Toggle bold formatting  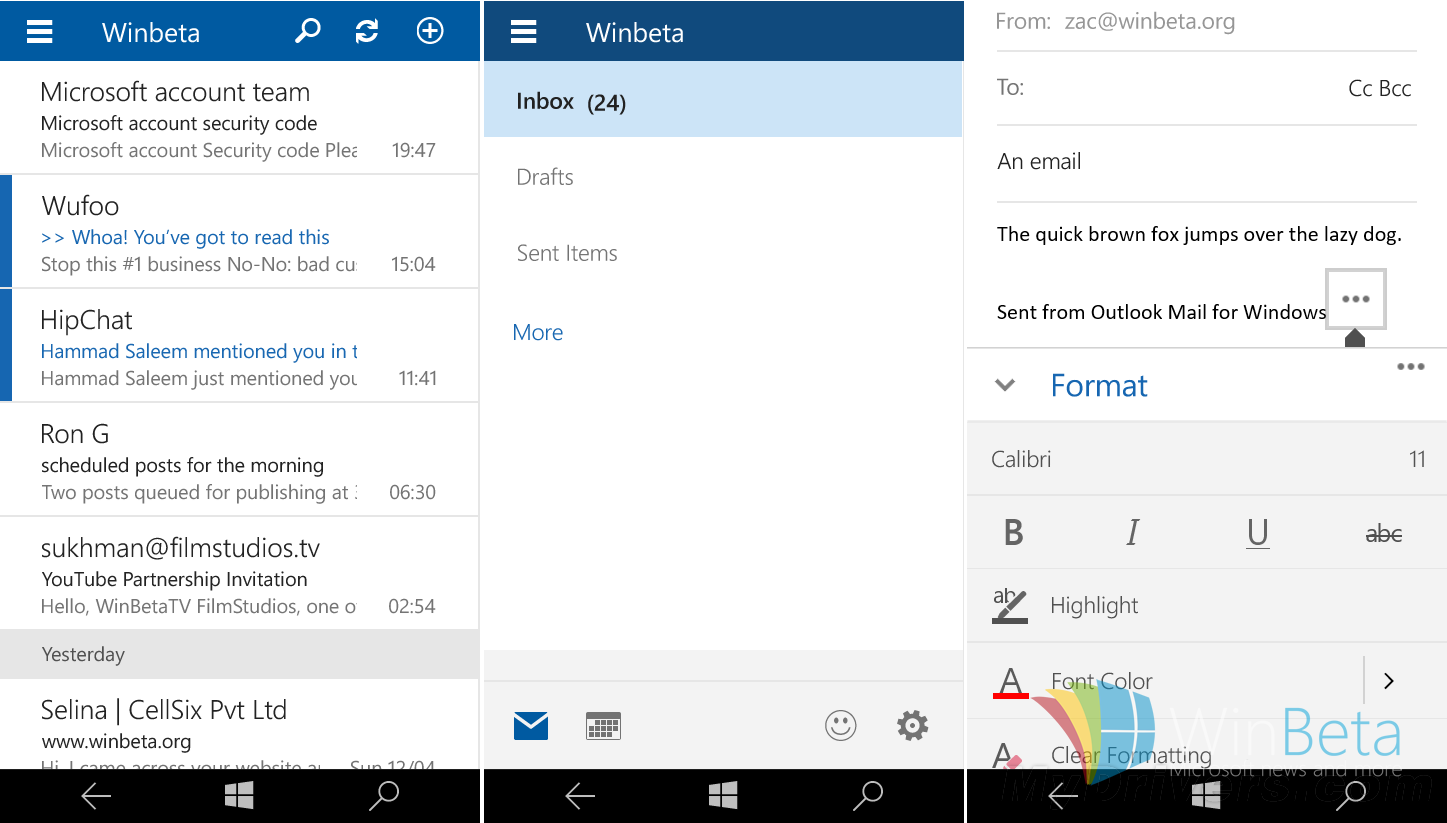1012,532
